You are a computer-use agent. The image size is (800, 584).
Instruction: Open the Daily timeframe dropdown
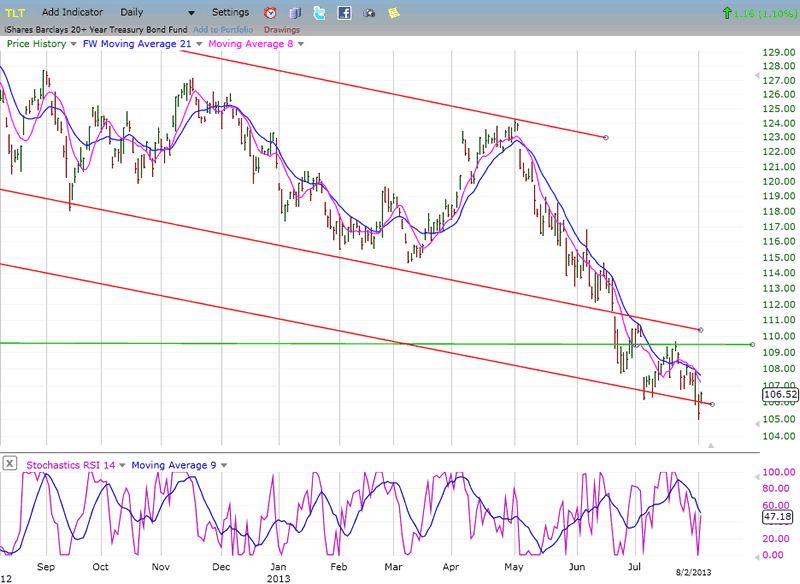point(141,12)
